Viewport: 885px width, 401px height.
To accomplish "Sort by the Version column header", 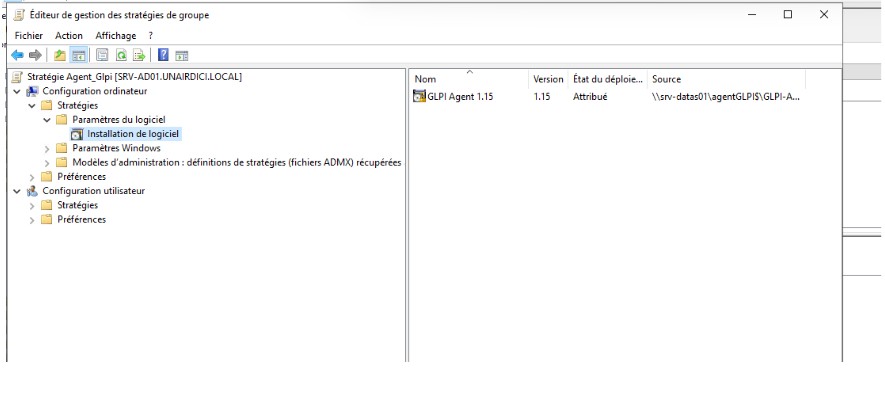I will click(549, 79).
